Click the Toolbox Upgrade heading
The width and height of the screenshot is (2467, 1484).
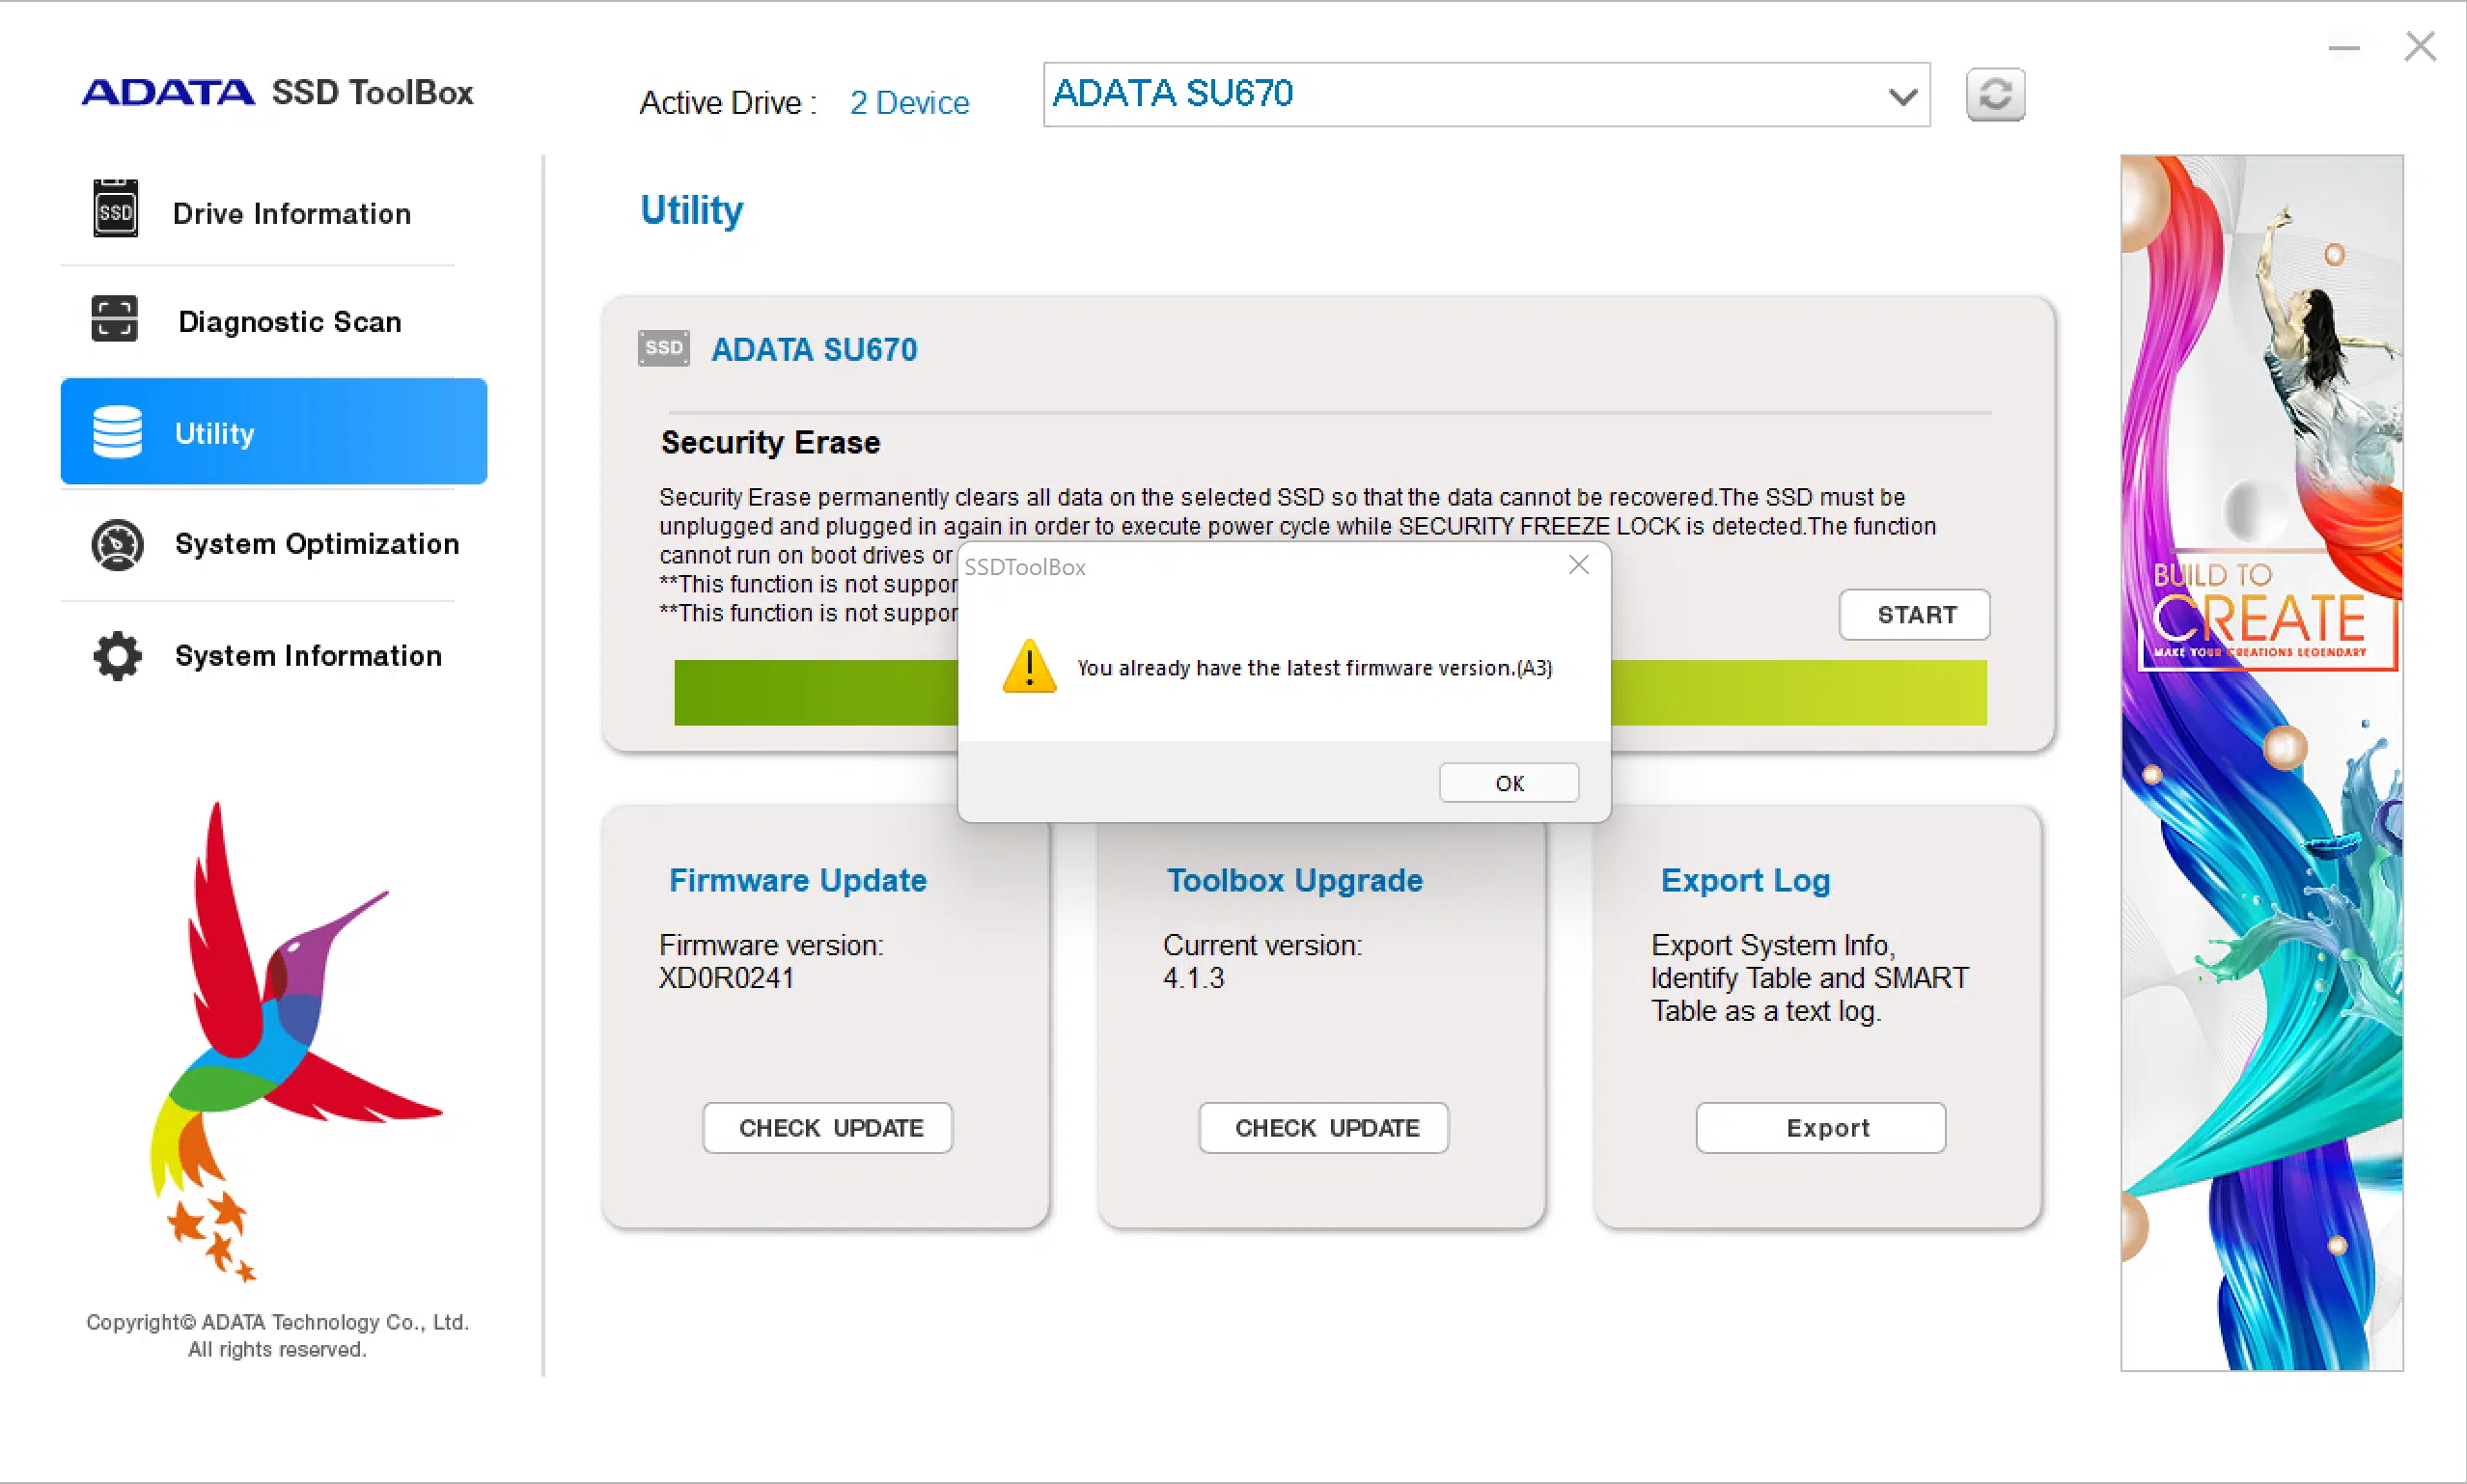pyautogui.click(x=1294, y=879)
